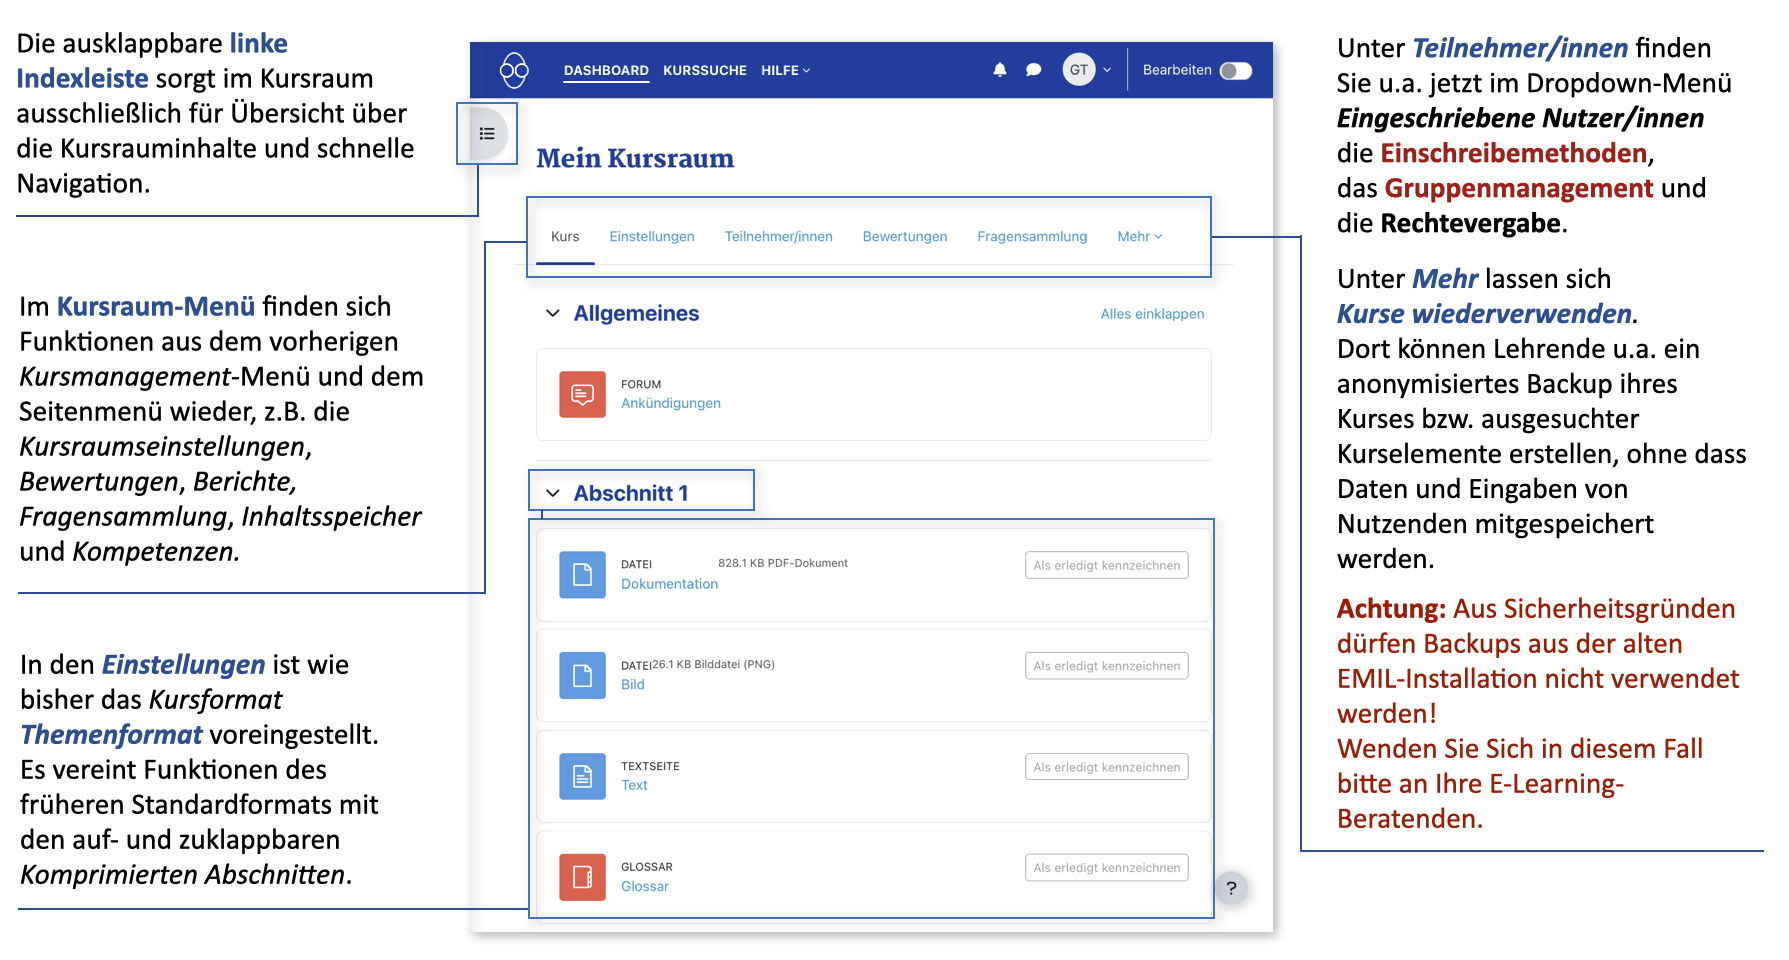This screenshot has width=1789, height=960.
Task: Toggle the Bearbeiten edit mode switch
Action: [x=1235, y=70]
